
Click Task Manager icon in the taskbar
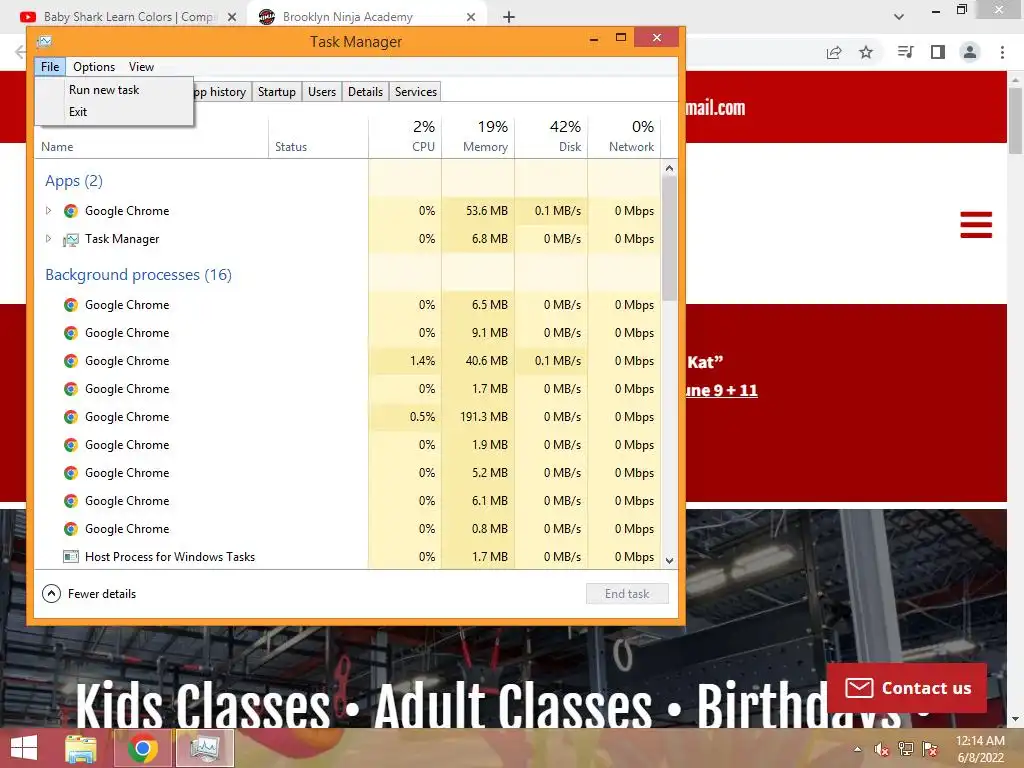(x=204, y=748)
